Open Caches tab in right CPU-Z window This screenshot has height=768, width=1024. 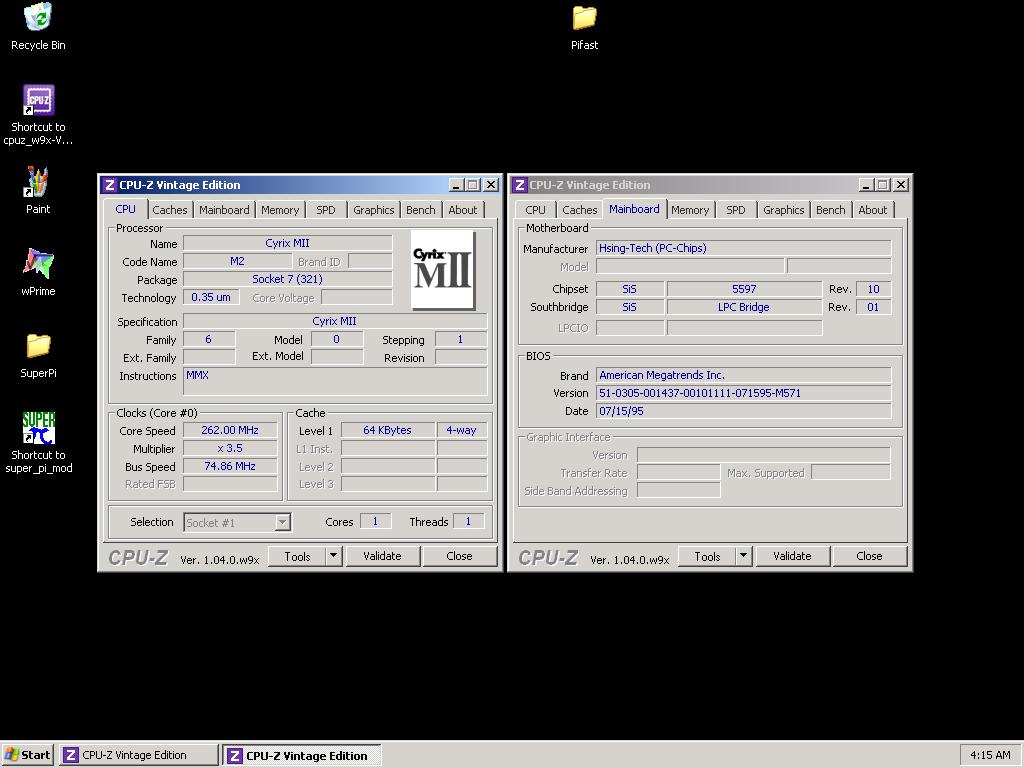580,210
